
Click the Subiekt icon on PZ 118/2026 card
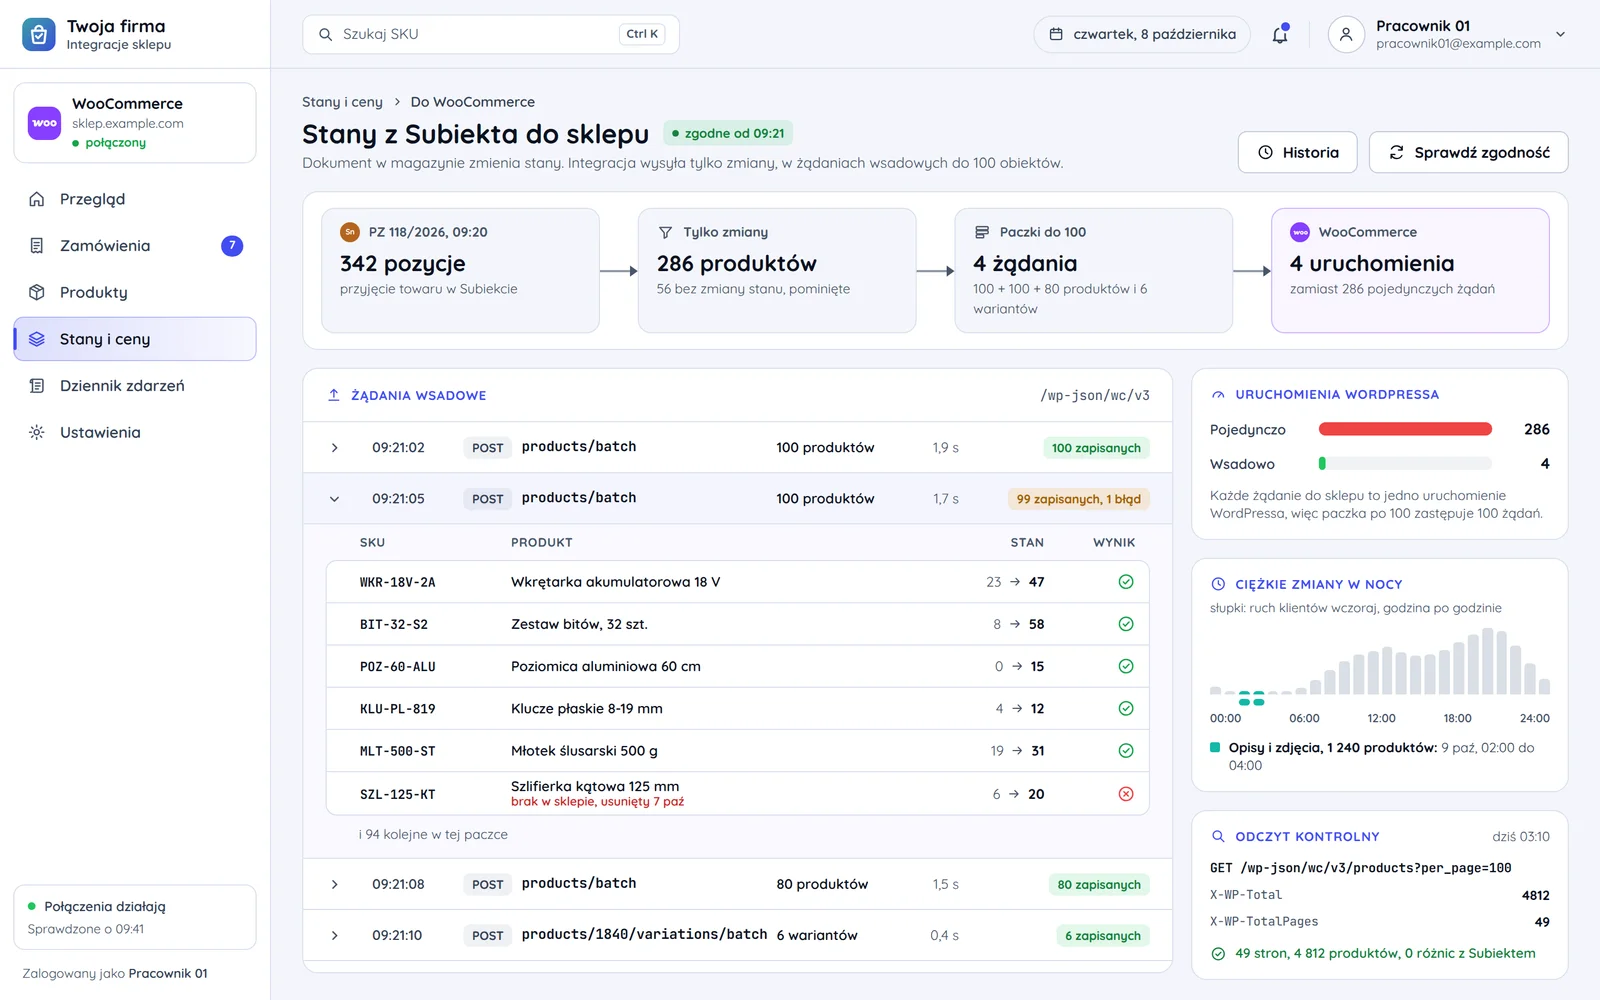click(350, 232)
